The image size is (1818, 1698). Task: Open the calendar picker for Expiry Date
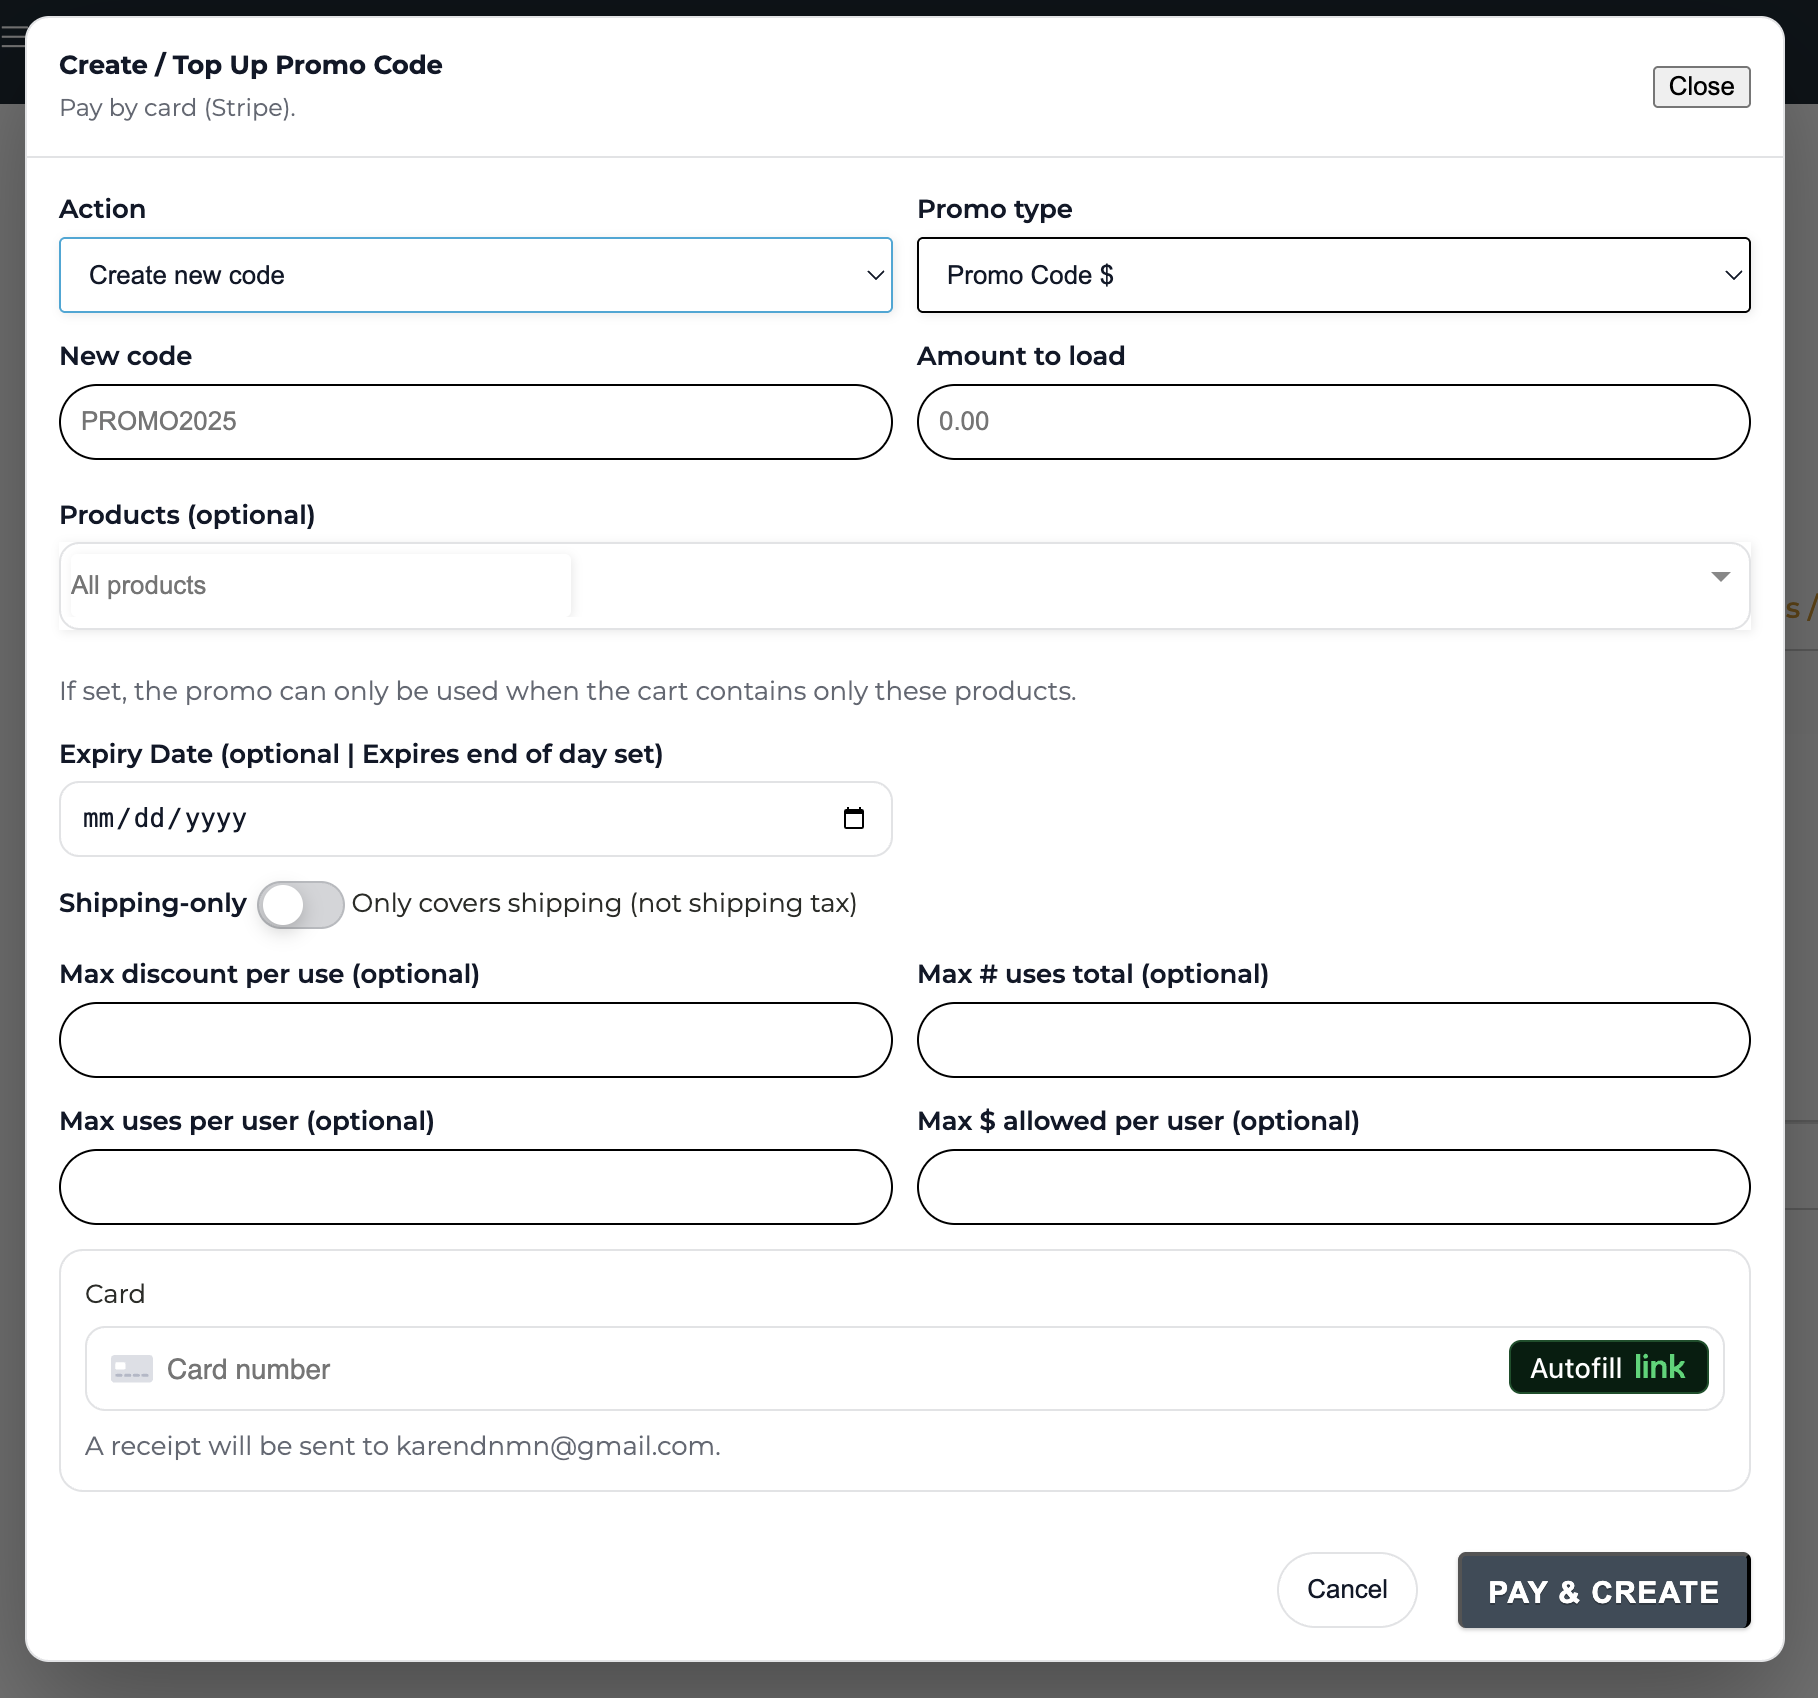click(x=854, y=819)
